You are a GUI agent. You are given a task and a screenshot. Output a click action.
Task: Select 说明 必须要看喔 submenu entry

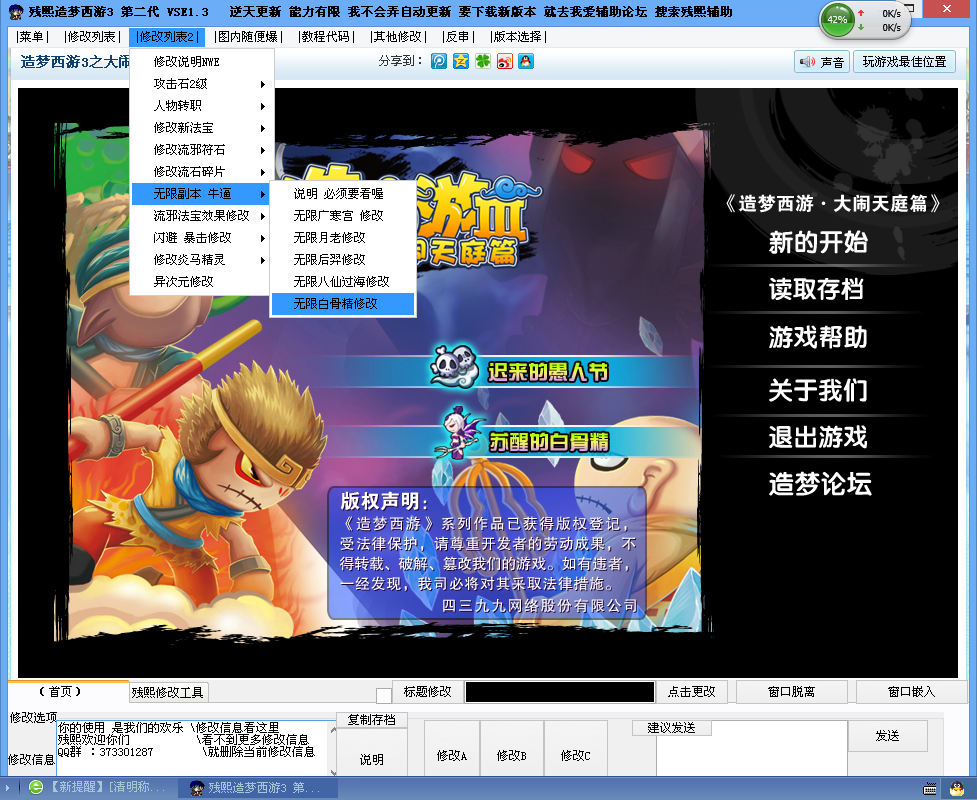coord(343,194)
